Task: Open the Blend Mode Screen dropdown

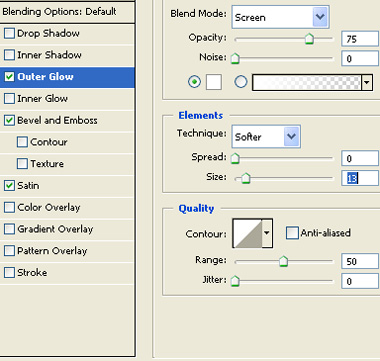Action: pyautogui.click(x=280, y=17)
